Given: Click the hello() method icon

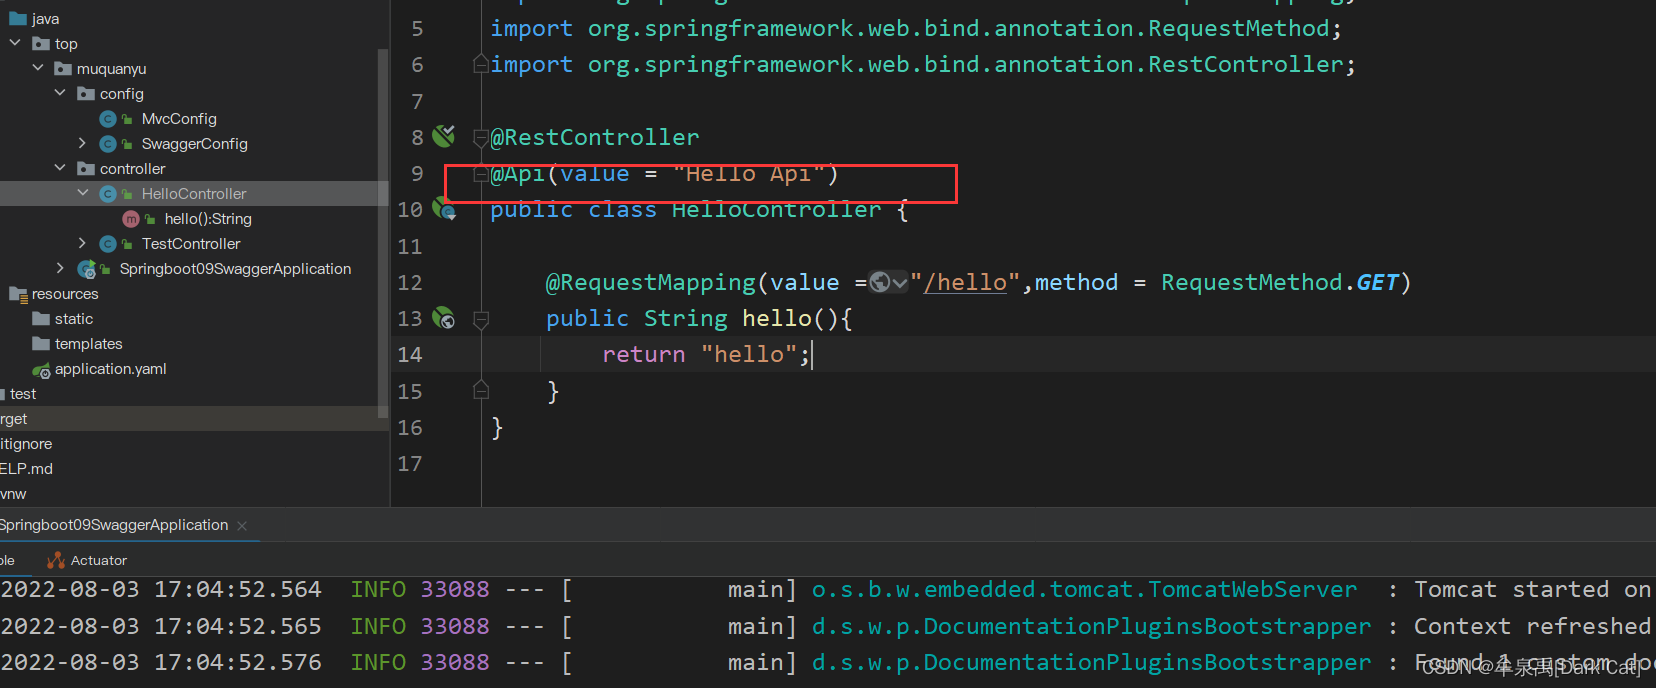Looking at the screenshot, I should click(131, 219).
